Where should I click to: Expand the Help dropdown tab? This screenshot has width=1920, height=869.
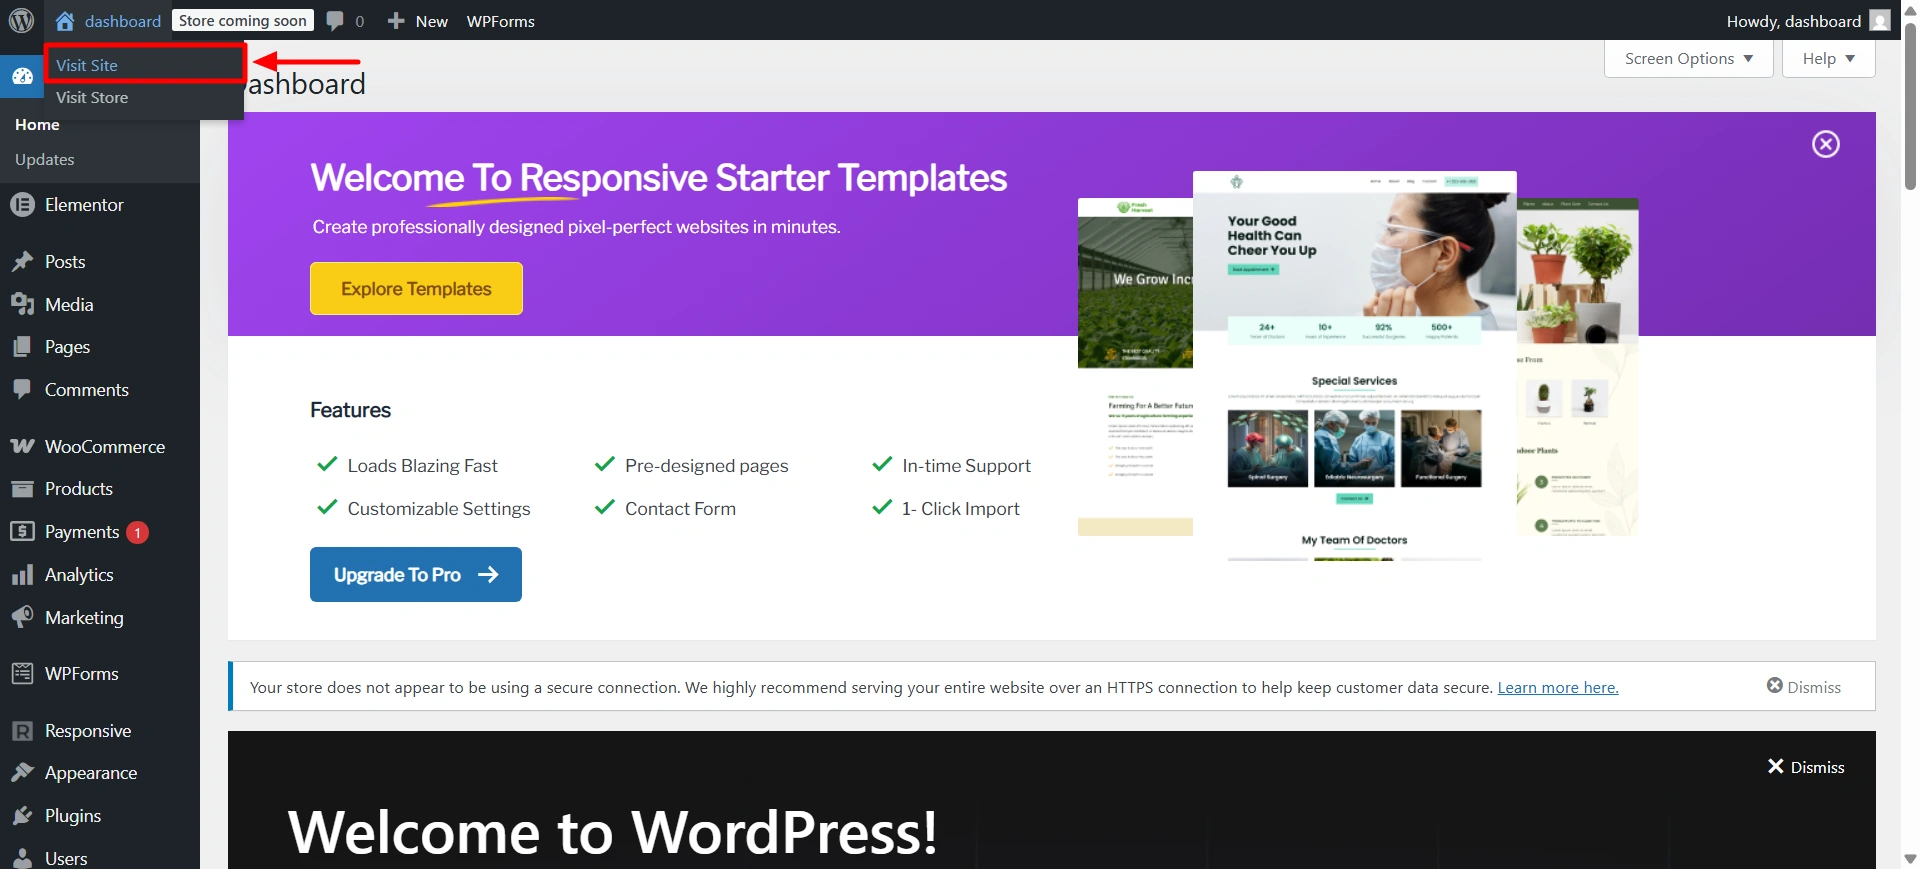click(x=1829, y=59)
